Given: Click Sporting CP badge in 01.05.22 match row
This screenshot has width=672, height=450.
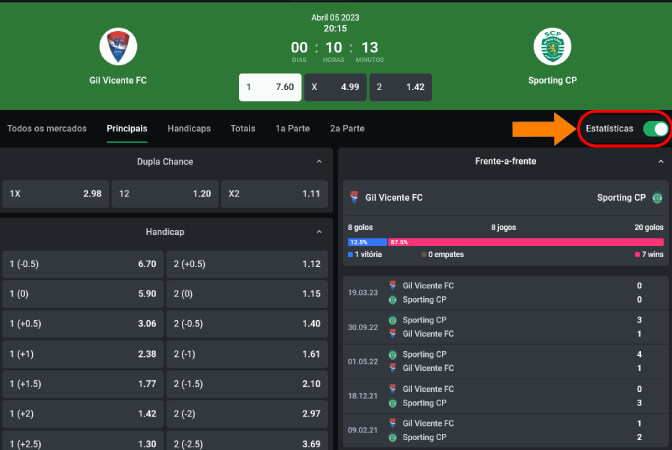Looking at the screenshot, I should click(393, 354).
